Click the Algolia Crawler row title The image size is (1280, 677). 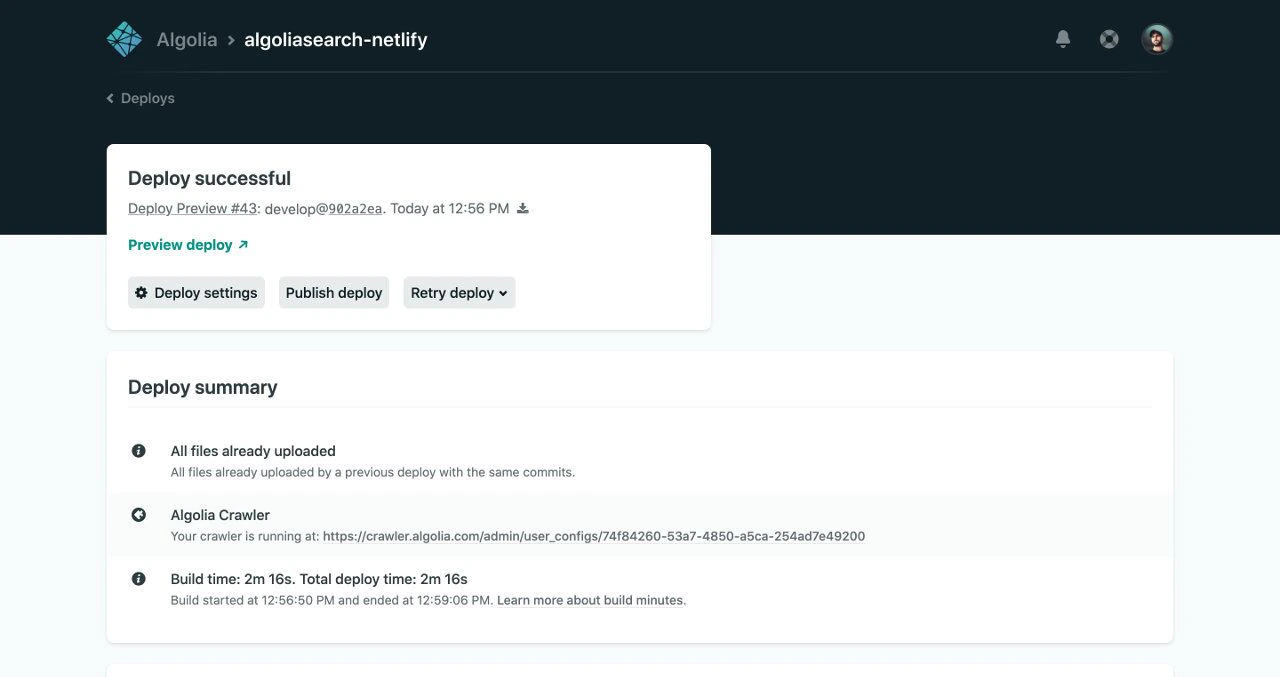220,515
